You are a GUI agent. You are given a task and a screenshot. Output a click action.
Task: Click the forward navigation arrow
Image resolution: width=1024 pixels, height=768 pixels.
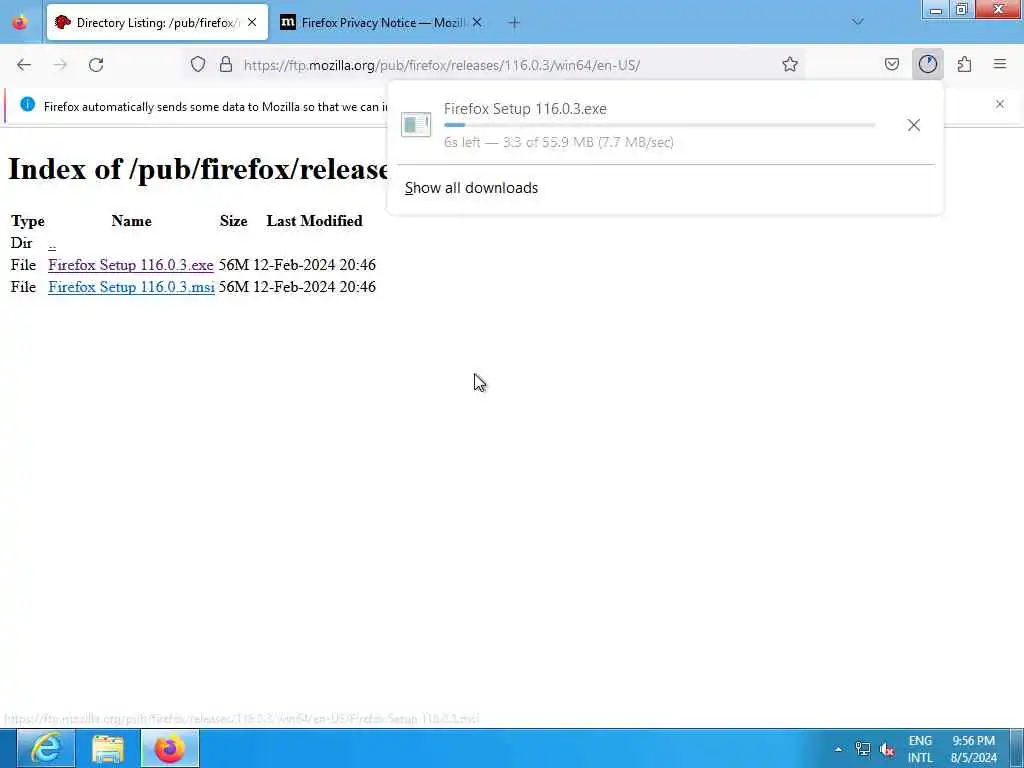pyautogui.click(x=60, y=65)
